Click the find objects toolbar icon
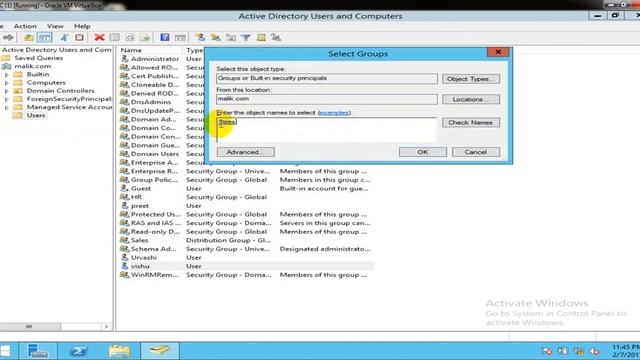The image size is (640, 360). (261, 38)
